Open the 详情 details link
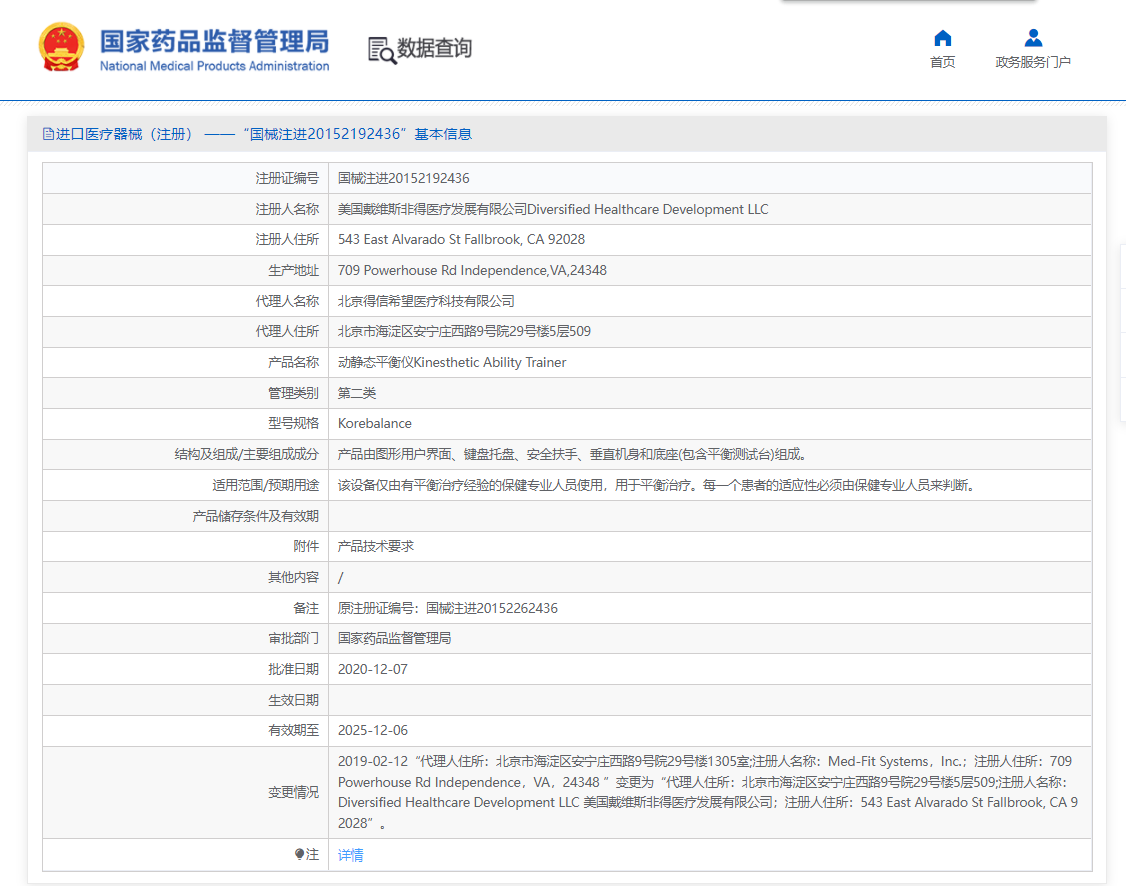The image size is (1126, 886). click(x=351, y=855)
